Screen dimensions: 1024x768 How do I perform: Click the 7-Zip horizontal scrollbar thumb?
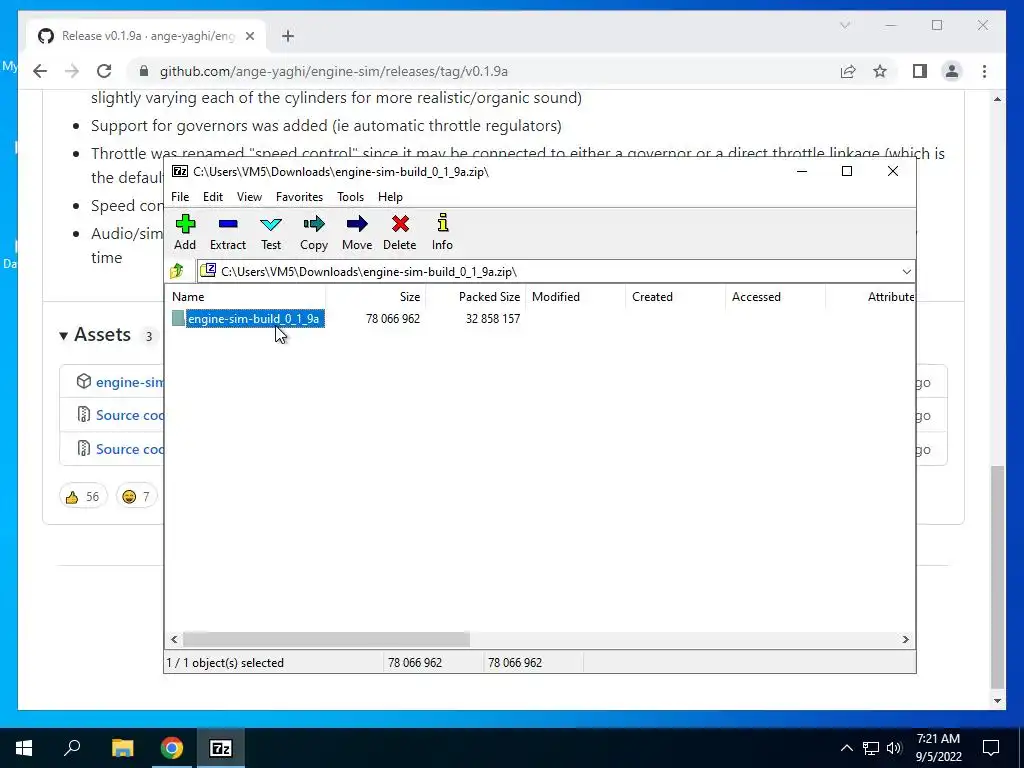click(326, 639)
